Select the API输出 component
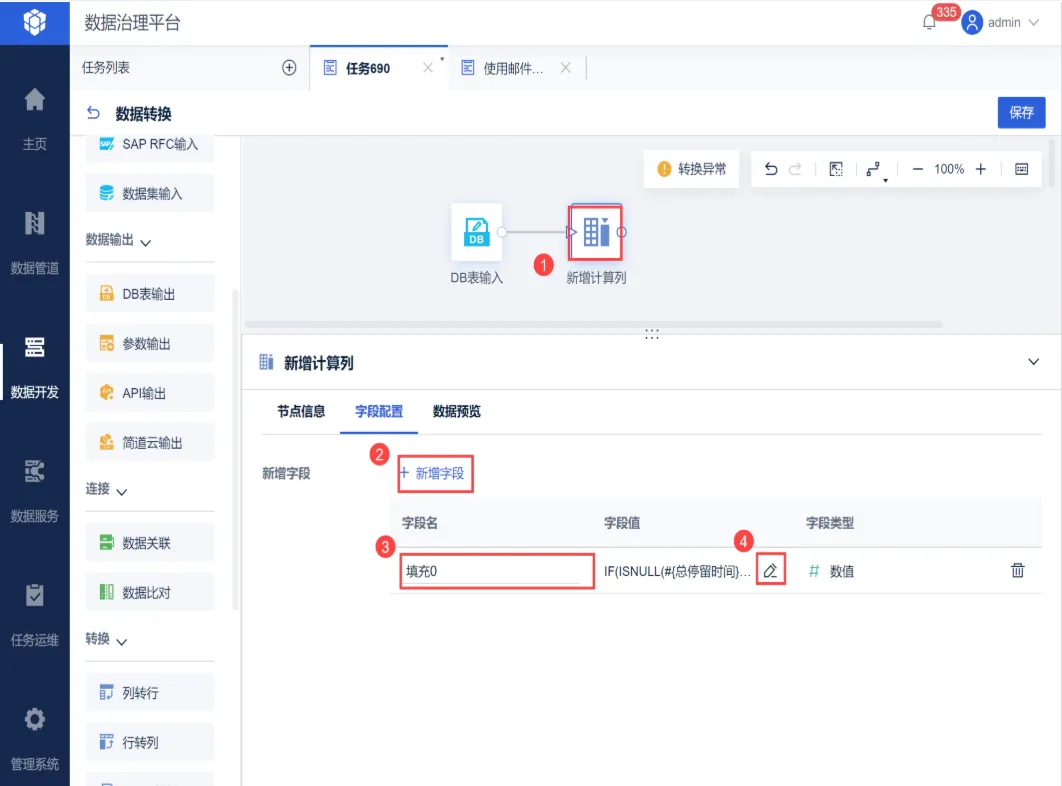This screenshot has height=786, width=1062. pos(150,393)
